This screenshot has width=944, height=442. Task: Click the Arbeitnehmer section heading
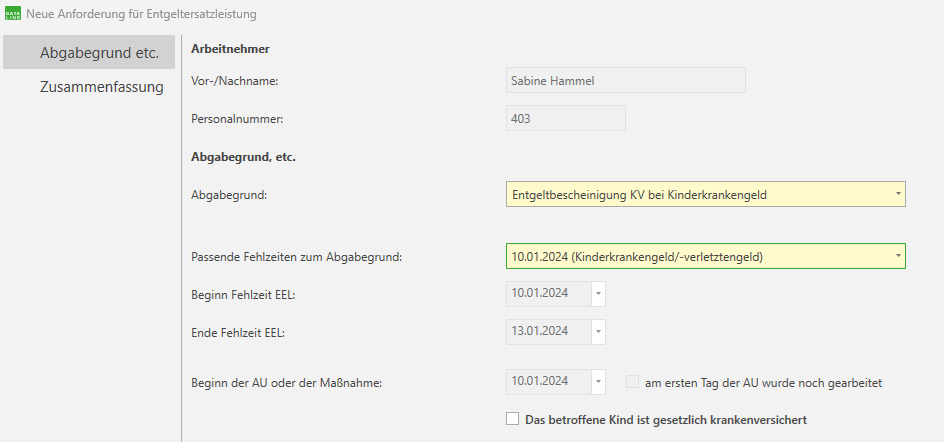231,49
